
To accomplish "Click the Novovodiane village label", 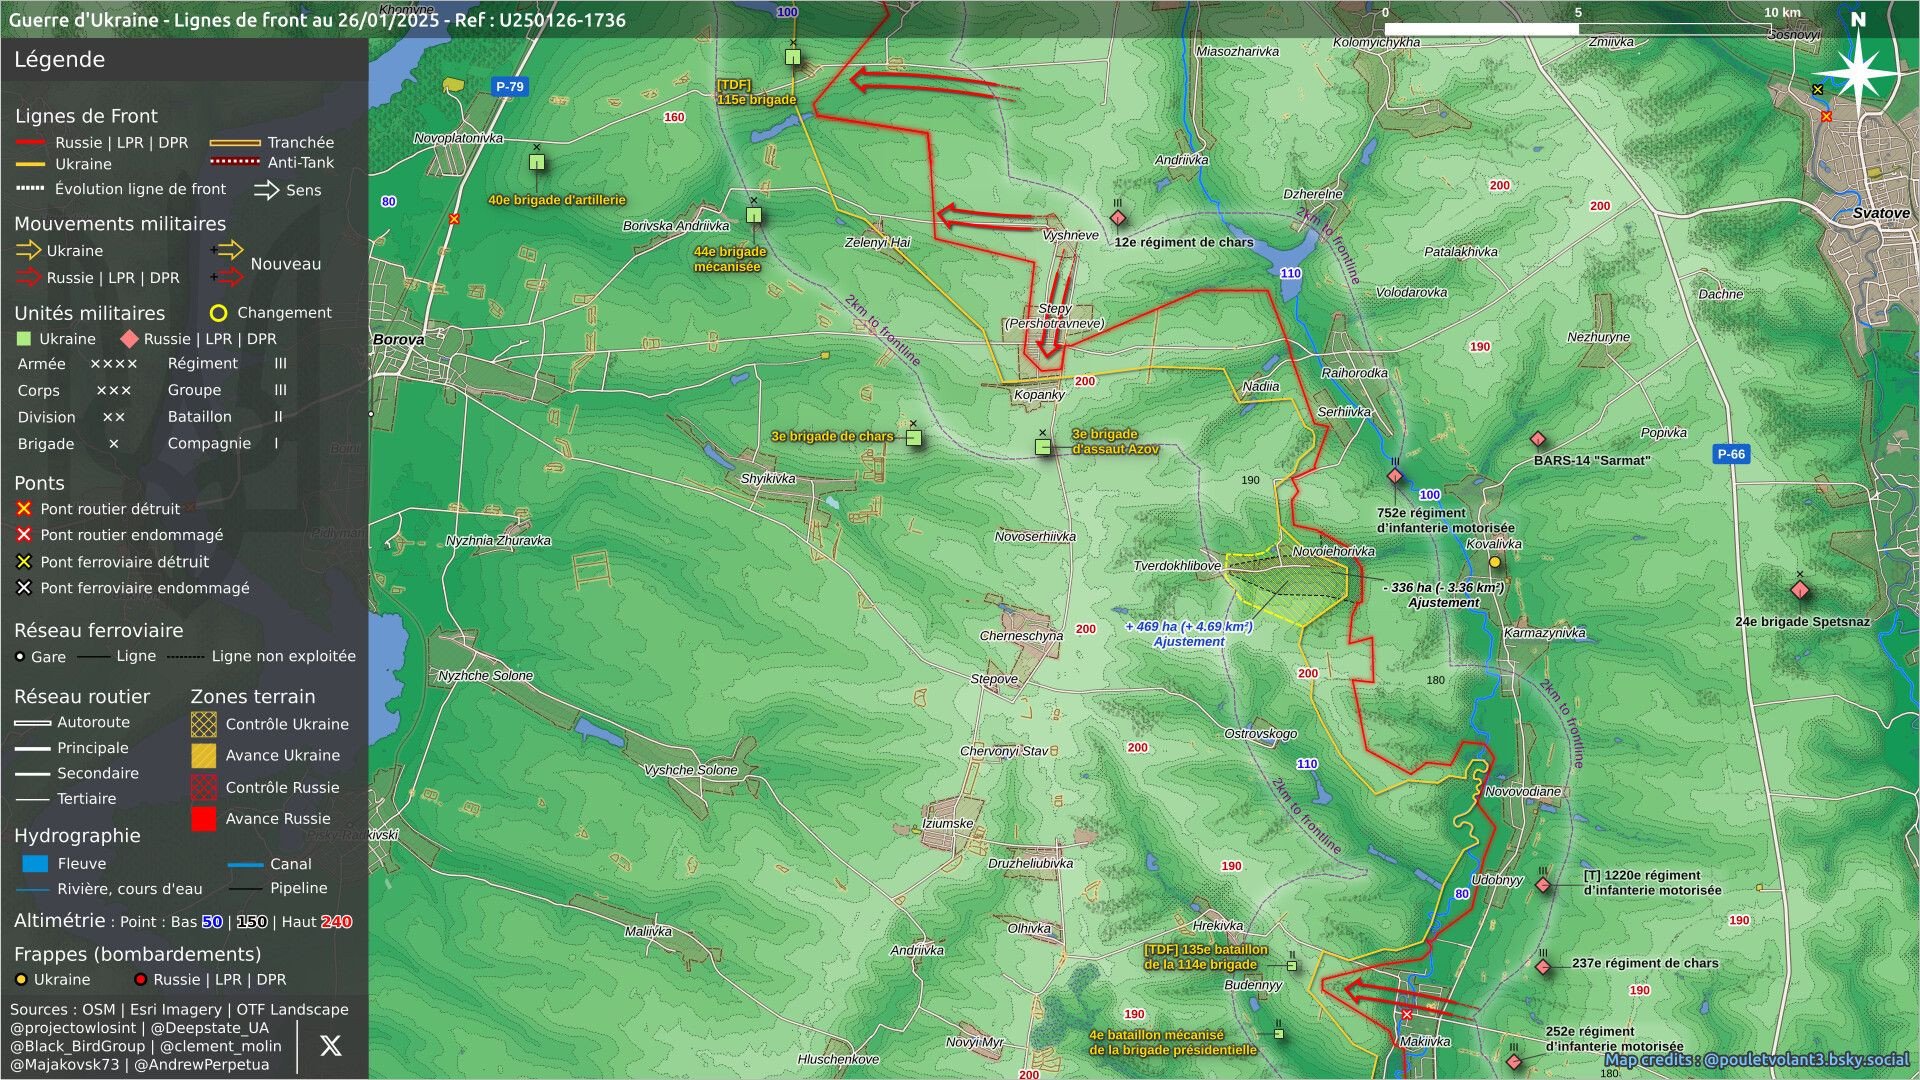I will point(1523,792).
